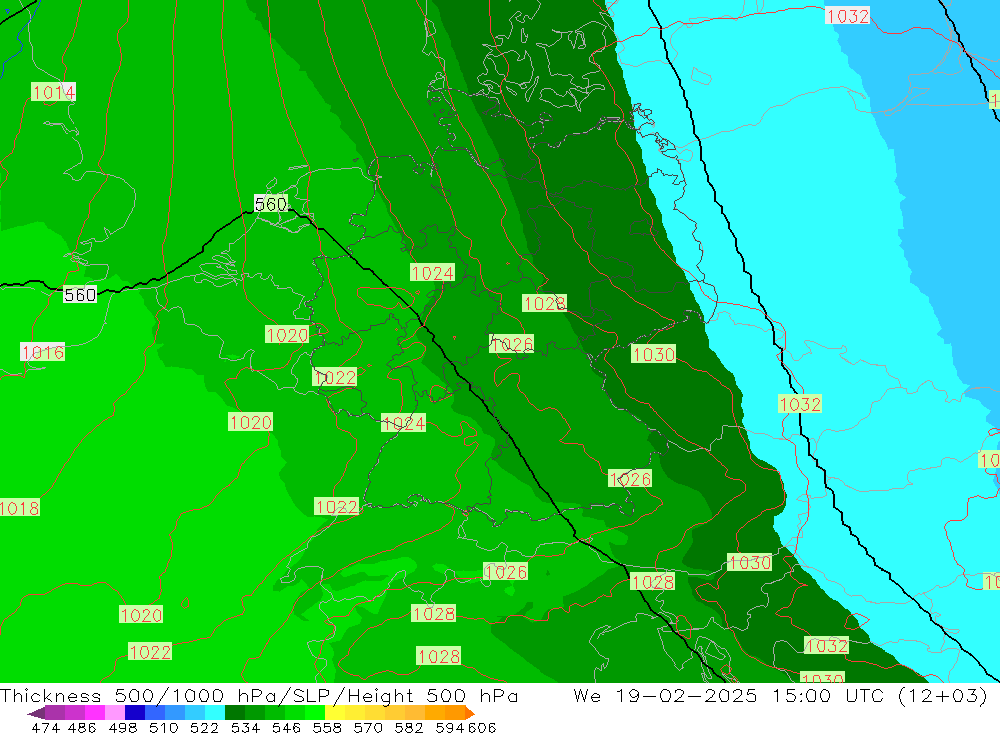The image size is (1000, 733).
Task: Click the purple arrow at the legend's left end
Action: coord(36,713)
